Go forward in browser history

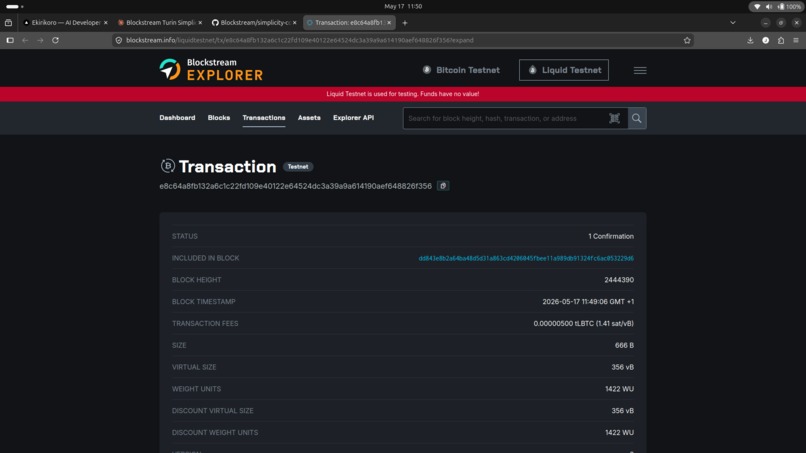pos(40,40)
